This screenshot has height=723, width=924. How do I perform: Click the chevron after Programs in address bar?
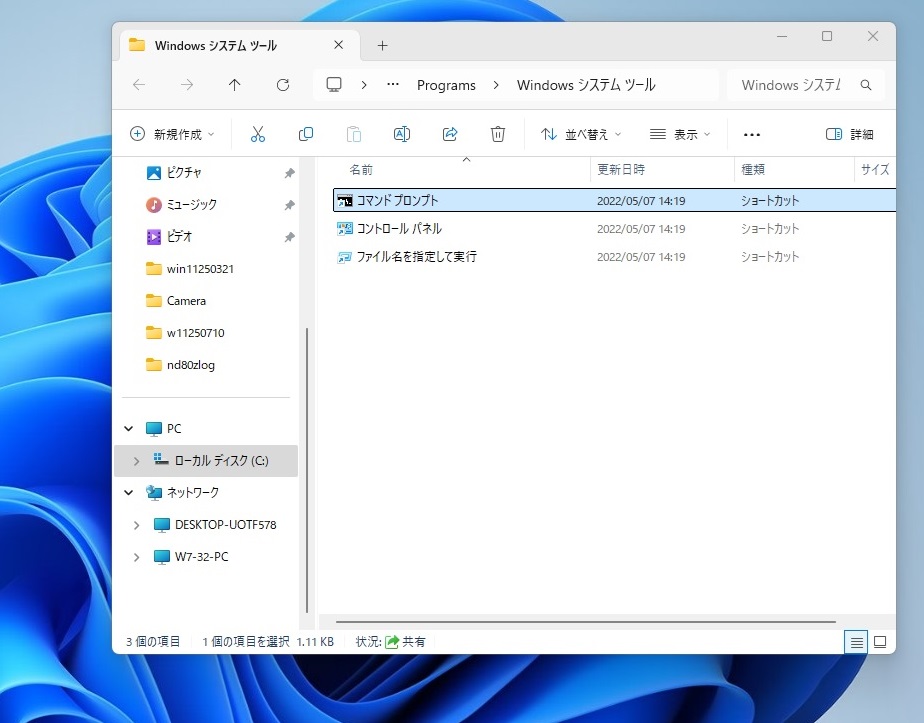[x=496, y=85]
